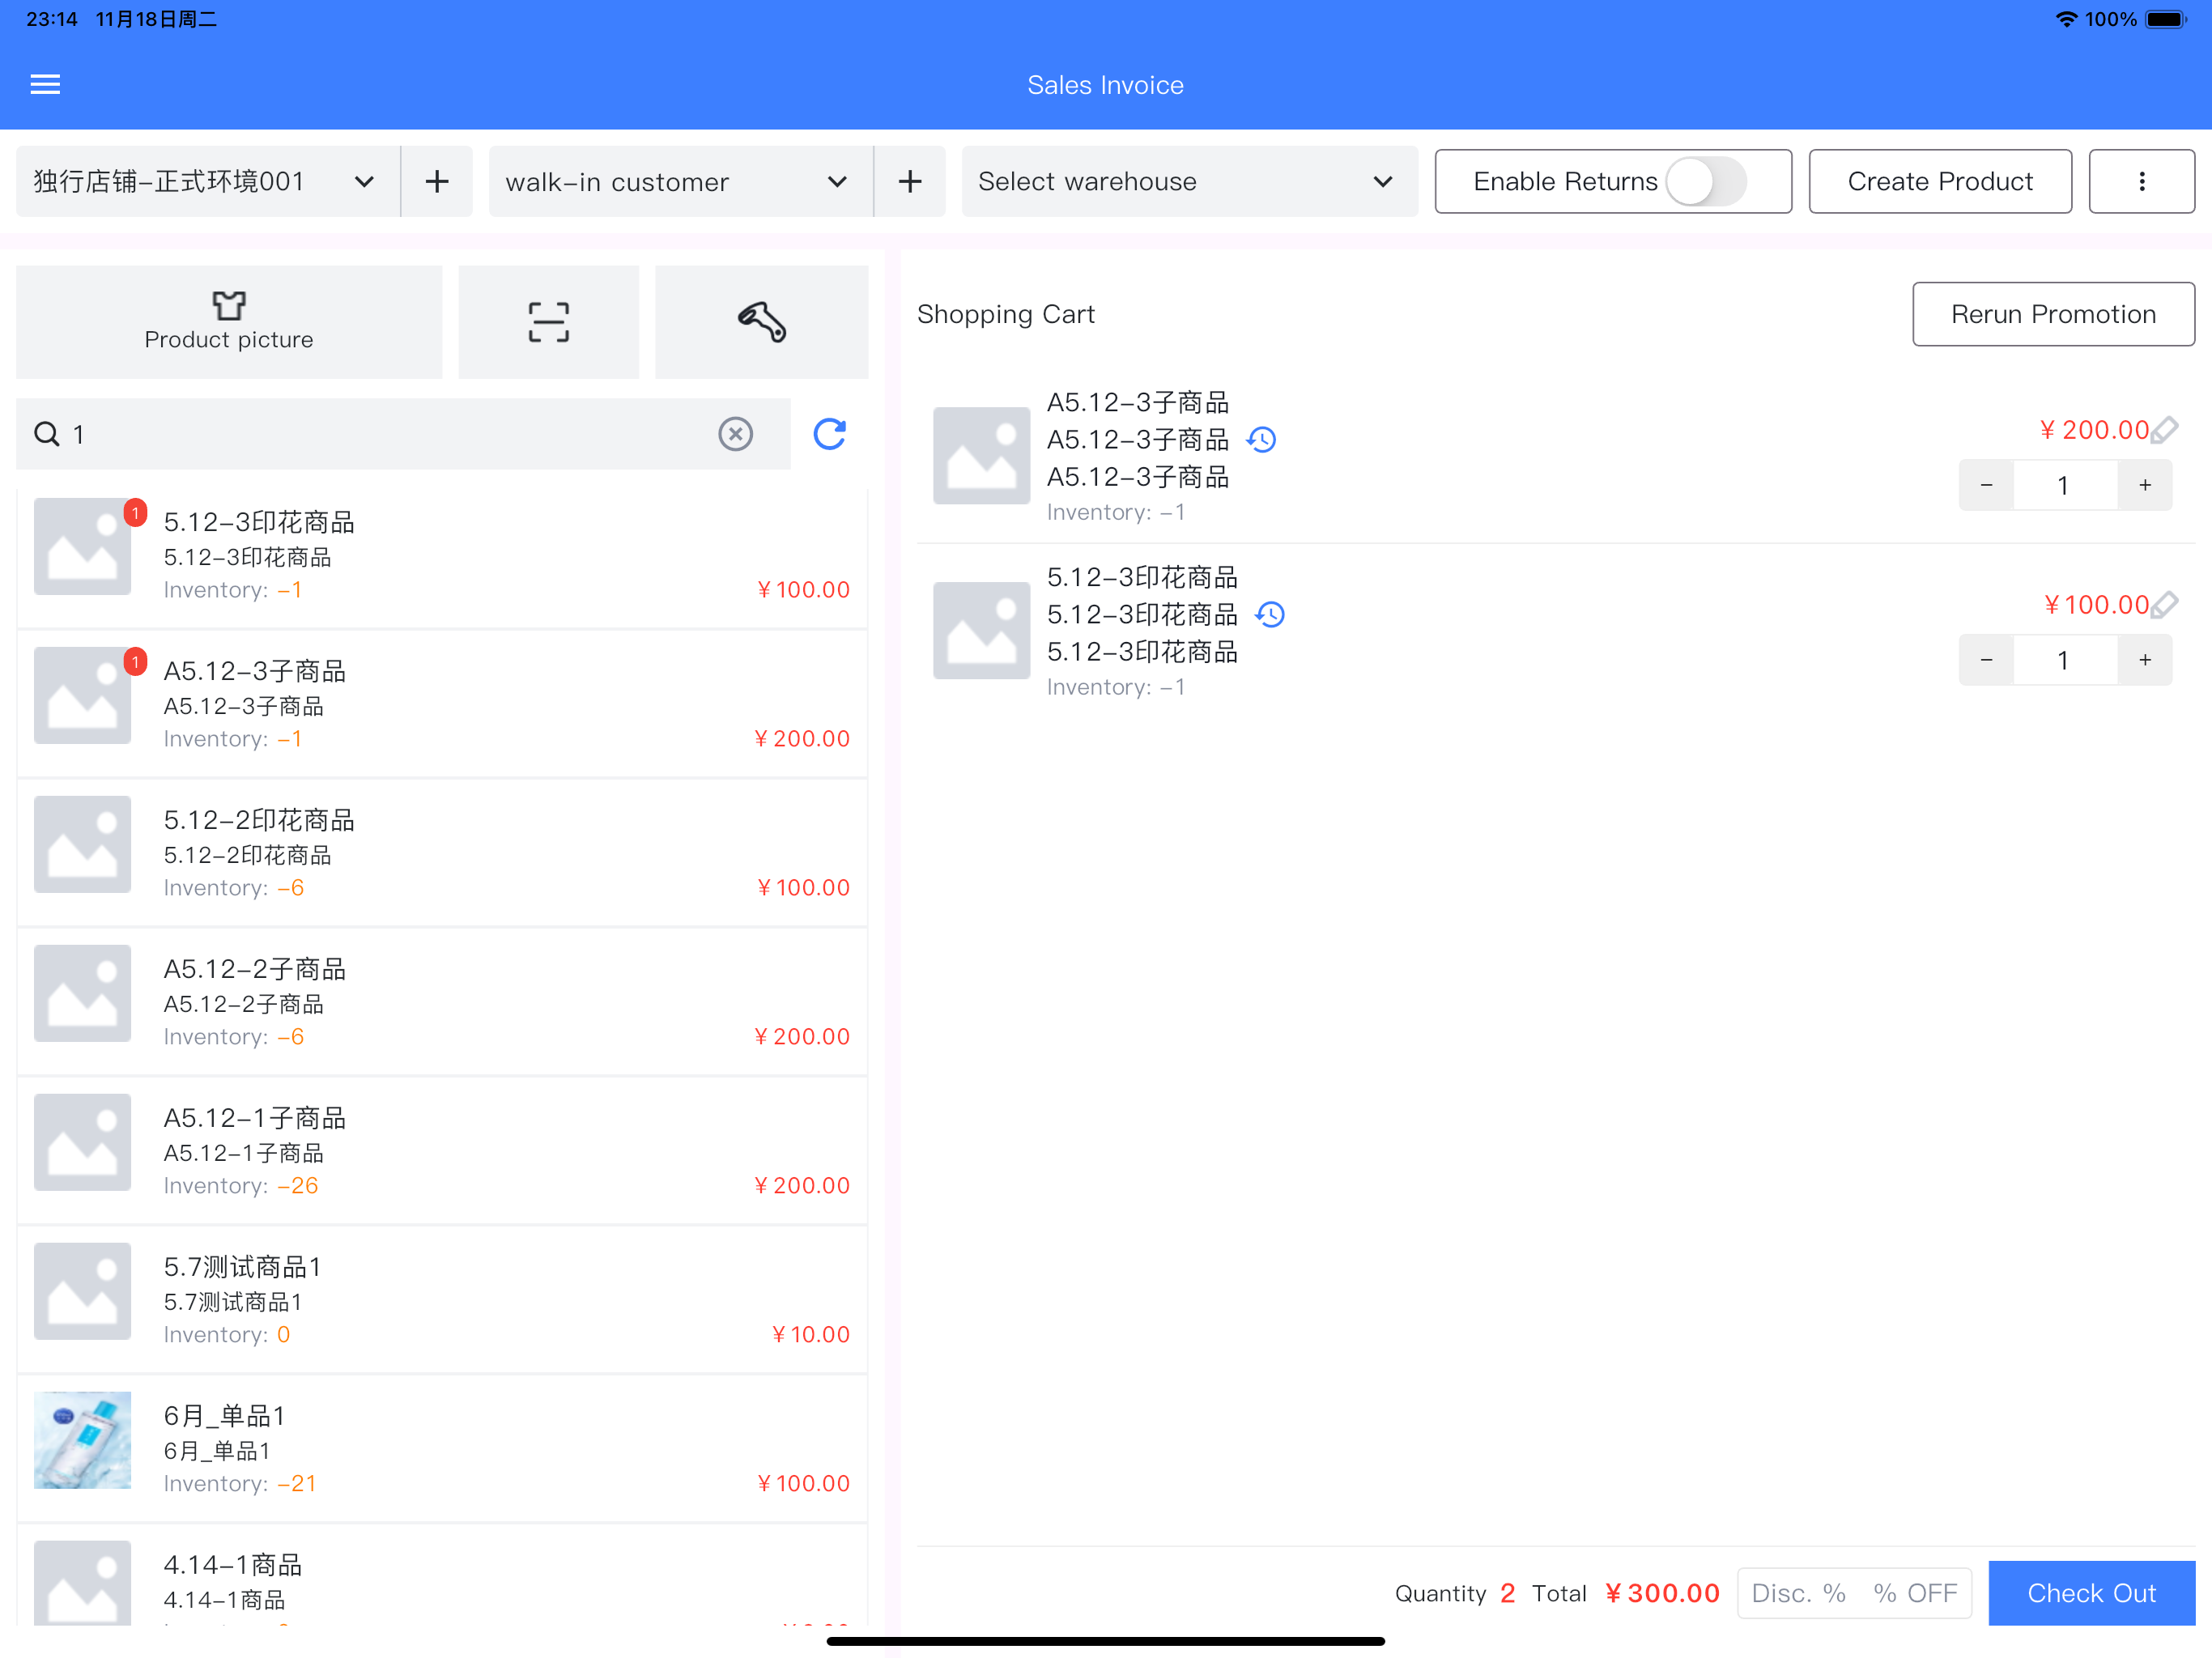Image resolution: width=2212 pixels, height=1658 pixels.
Task: Click the A5.12-1子商品 list thumbnail
Action: point(82,1143)
